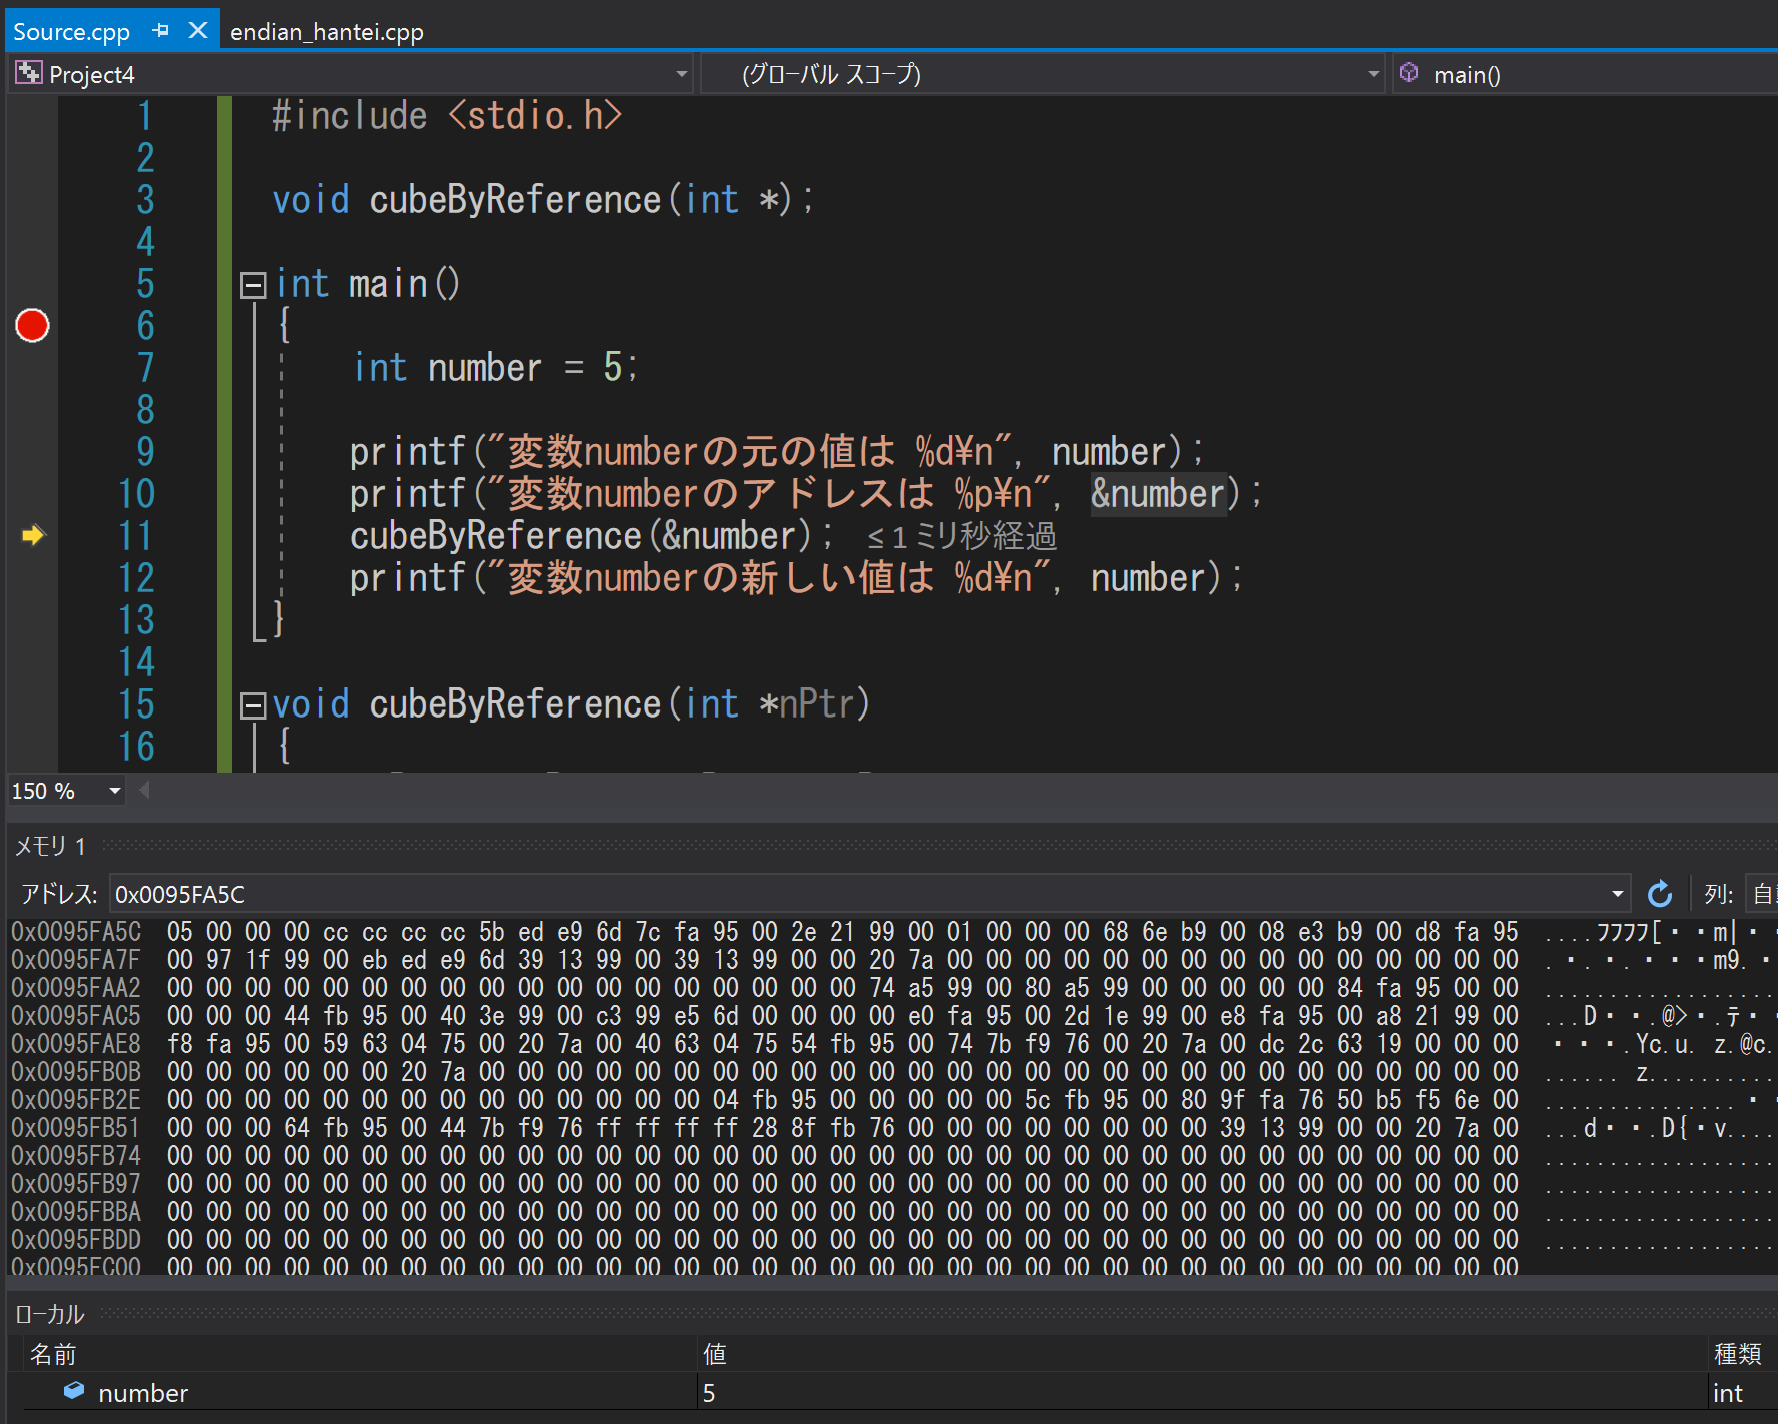The image size is (1778, 1424).
Task: Click the int type cell for number
Action: click(1728, 1393)
